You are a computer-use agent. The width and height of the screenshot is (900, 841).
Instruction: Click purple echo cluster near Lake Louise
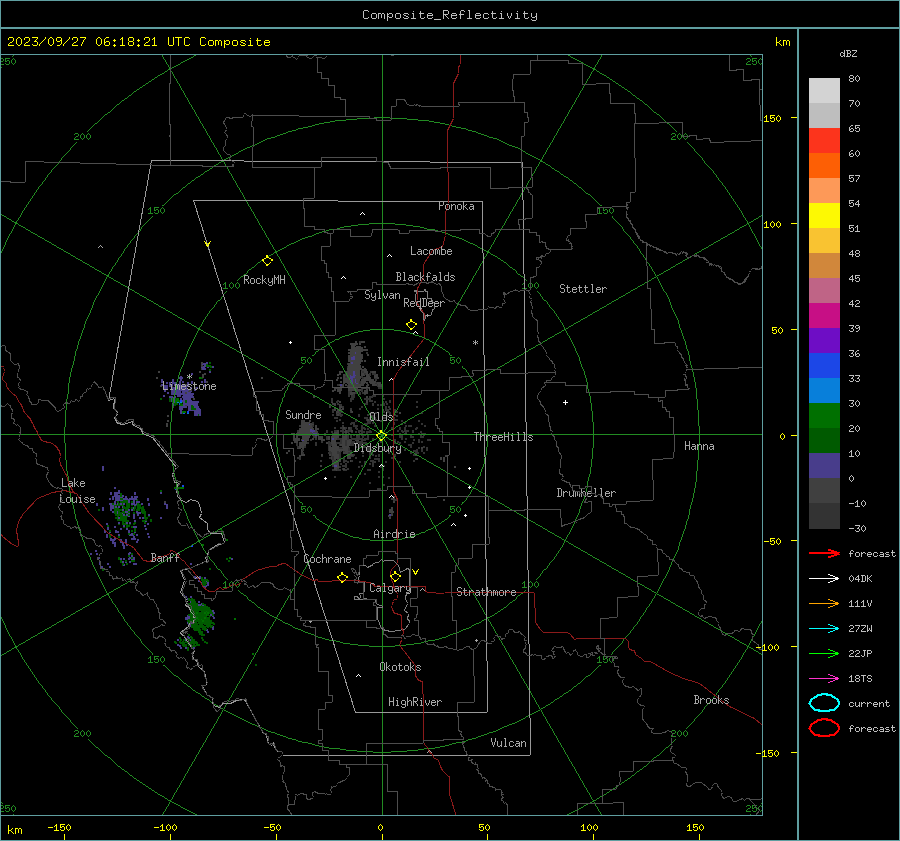click(x=127, y=517)
